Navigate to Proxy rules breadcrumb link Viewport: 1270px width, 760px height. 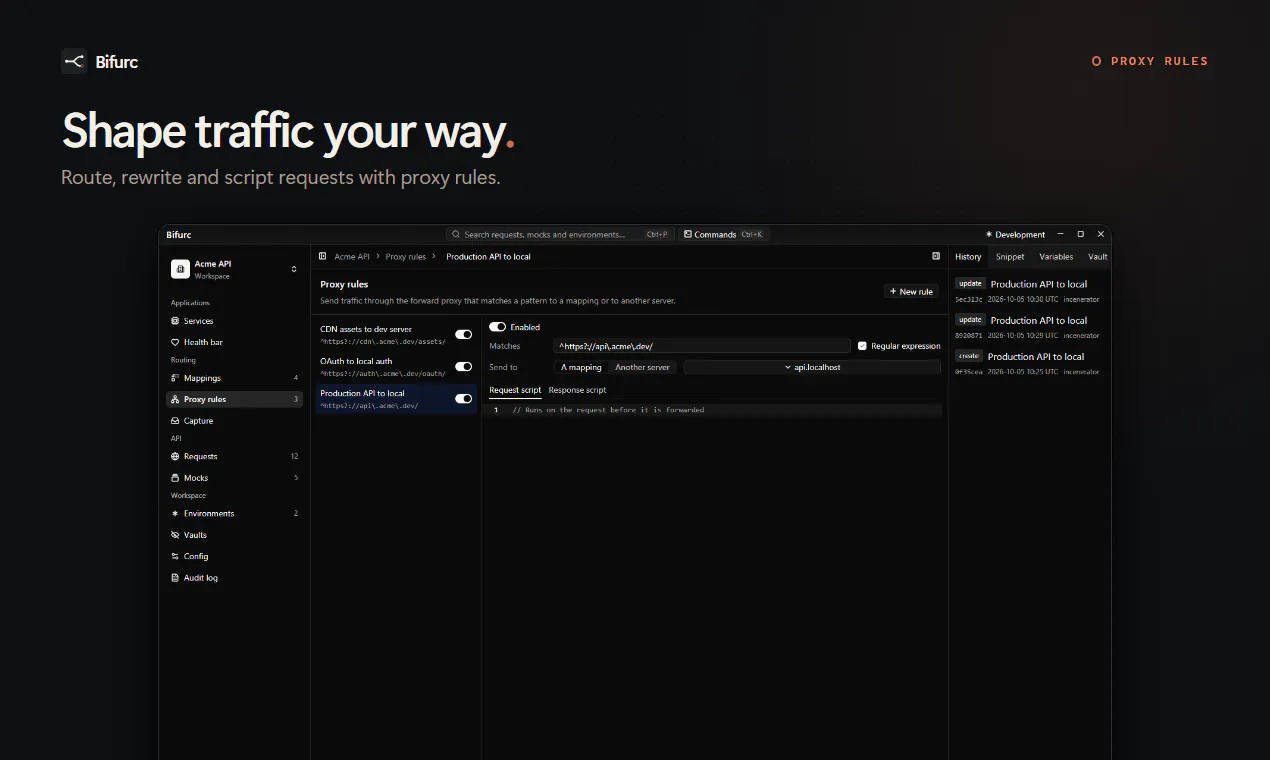tap(406, 257)
